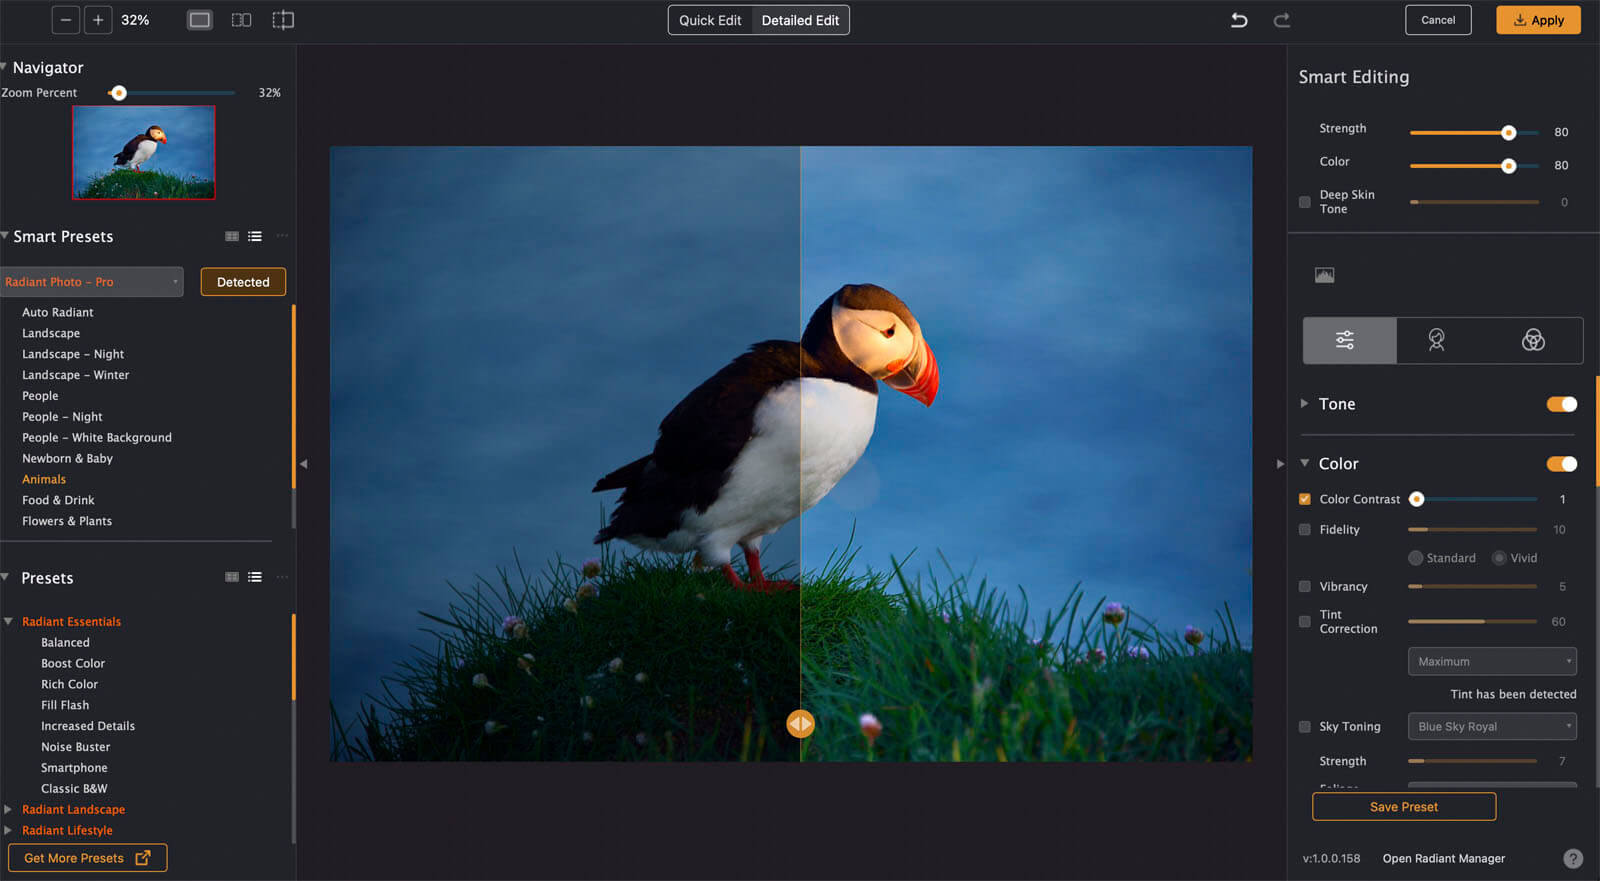Switch to the Quick Edit tab
This screenshot has width=1600, height=881.
point(710,20)
